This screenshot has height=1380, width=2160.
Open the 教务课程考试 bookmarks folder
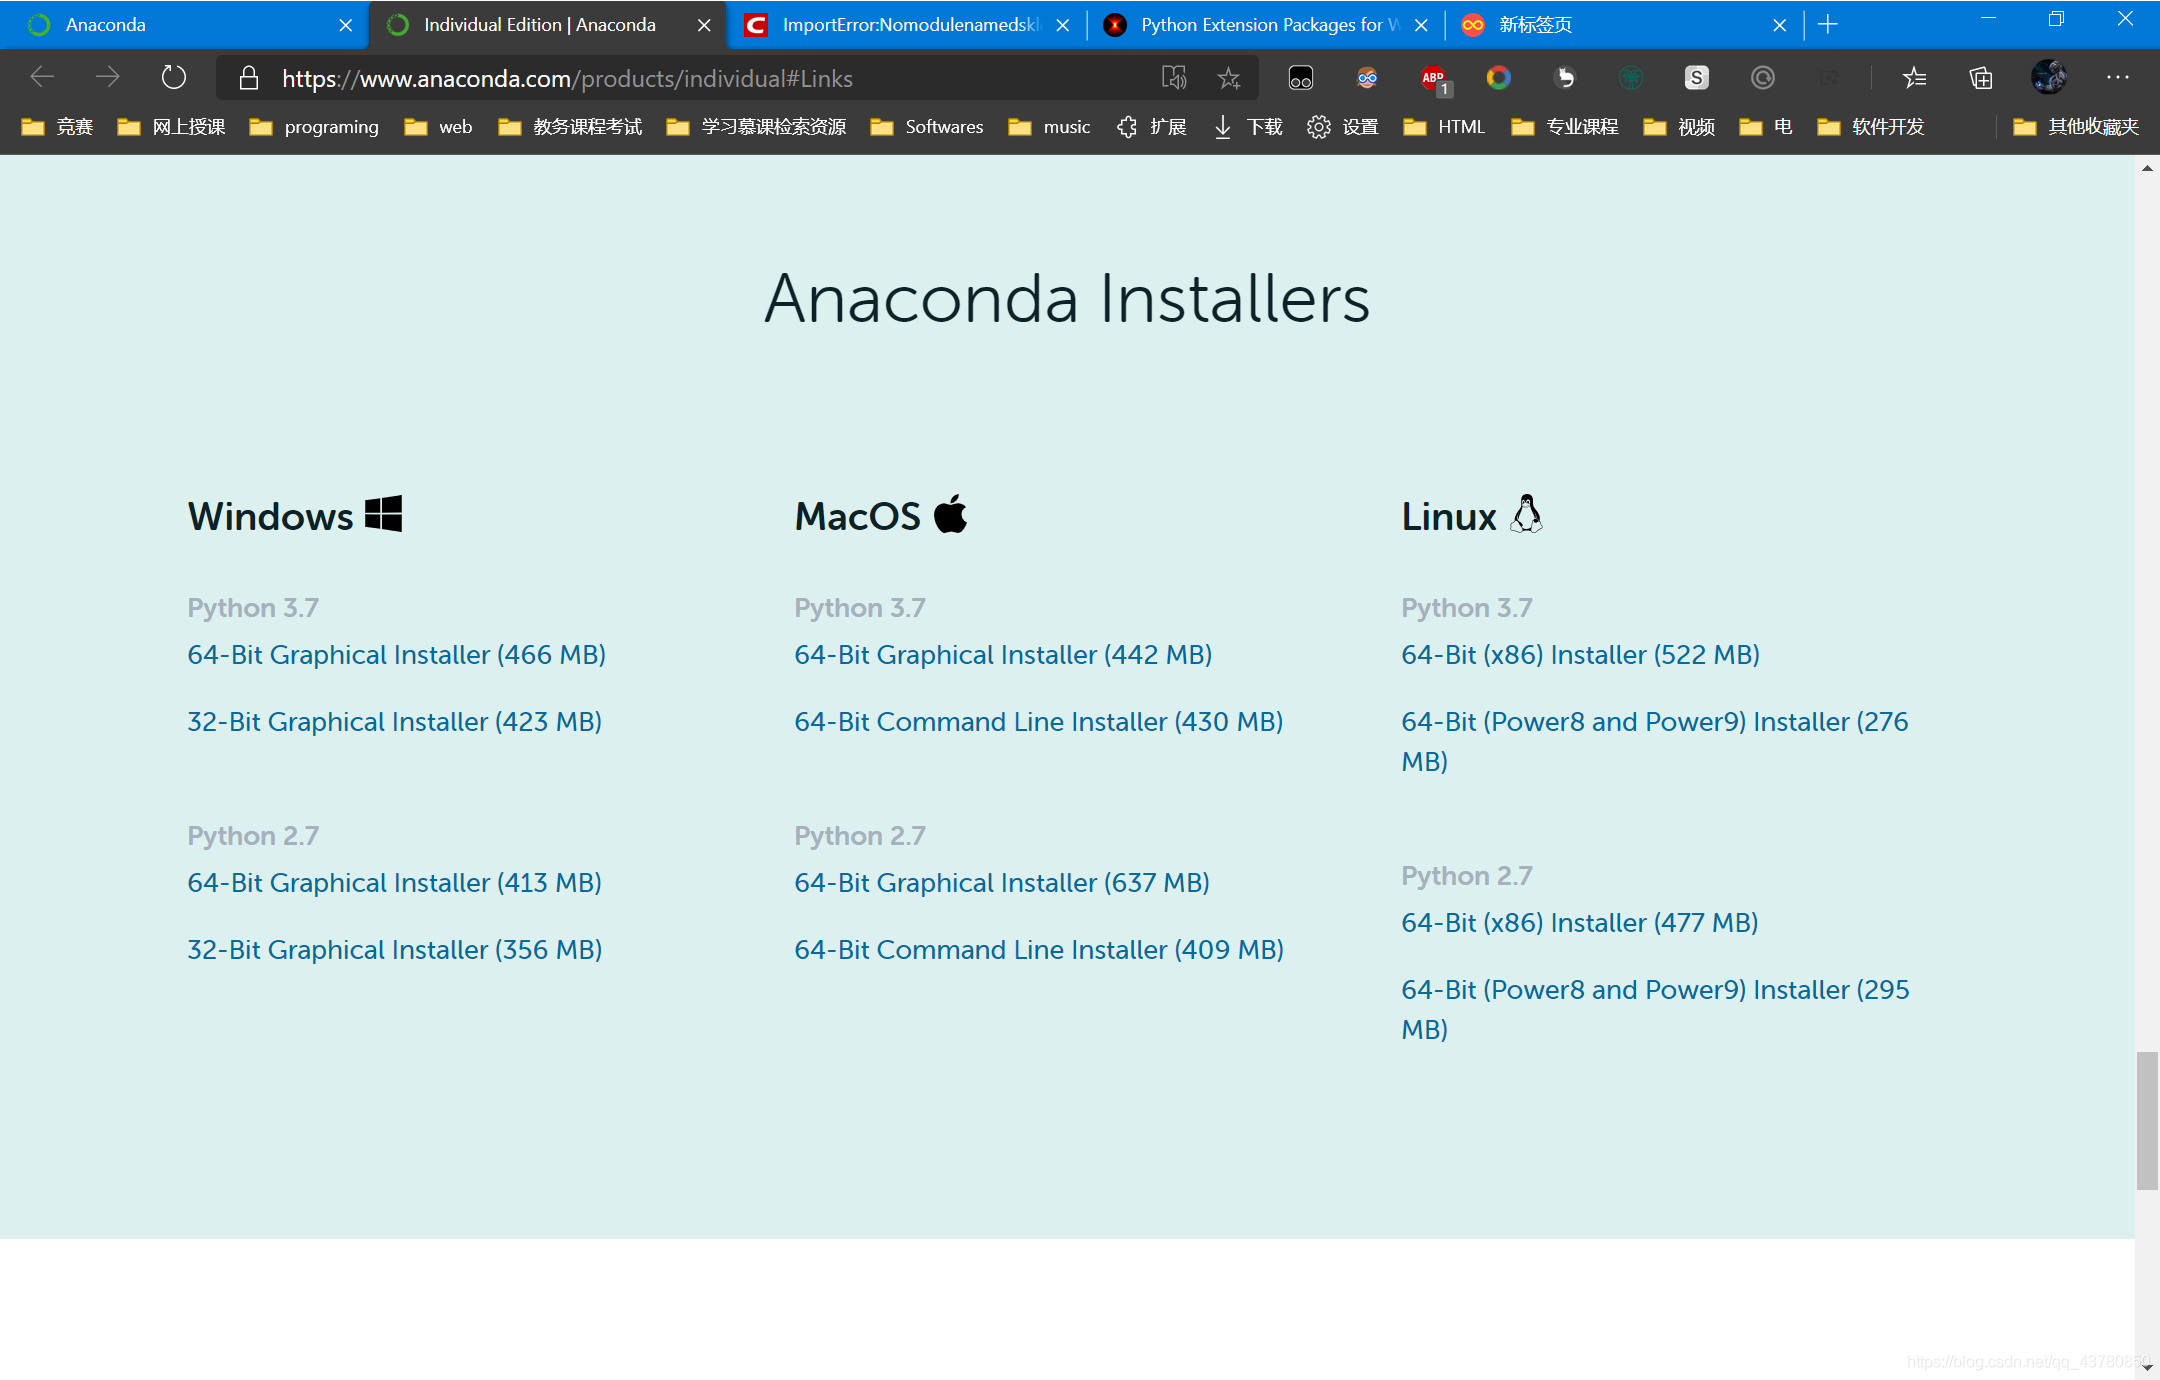tap(570, 127)
